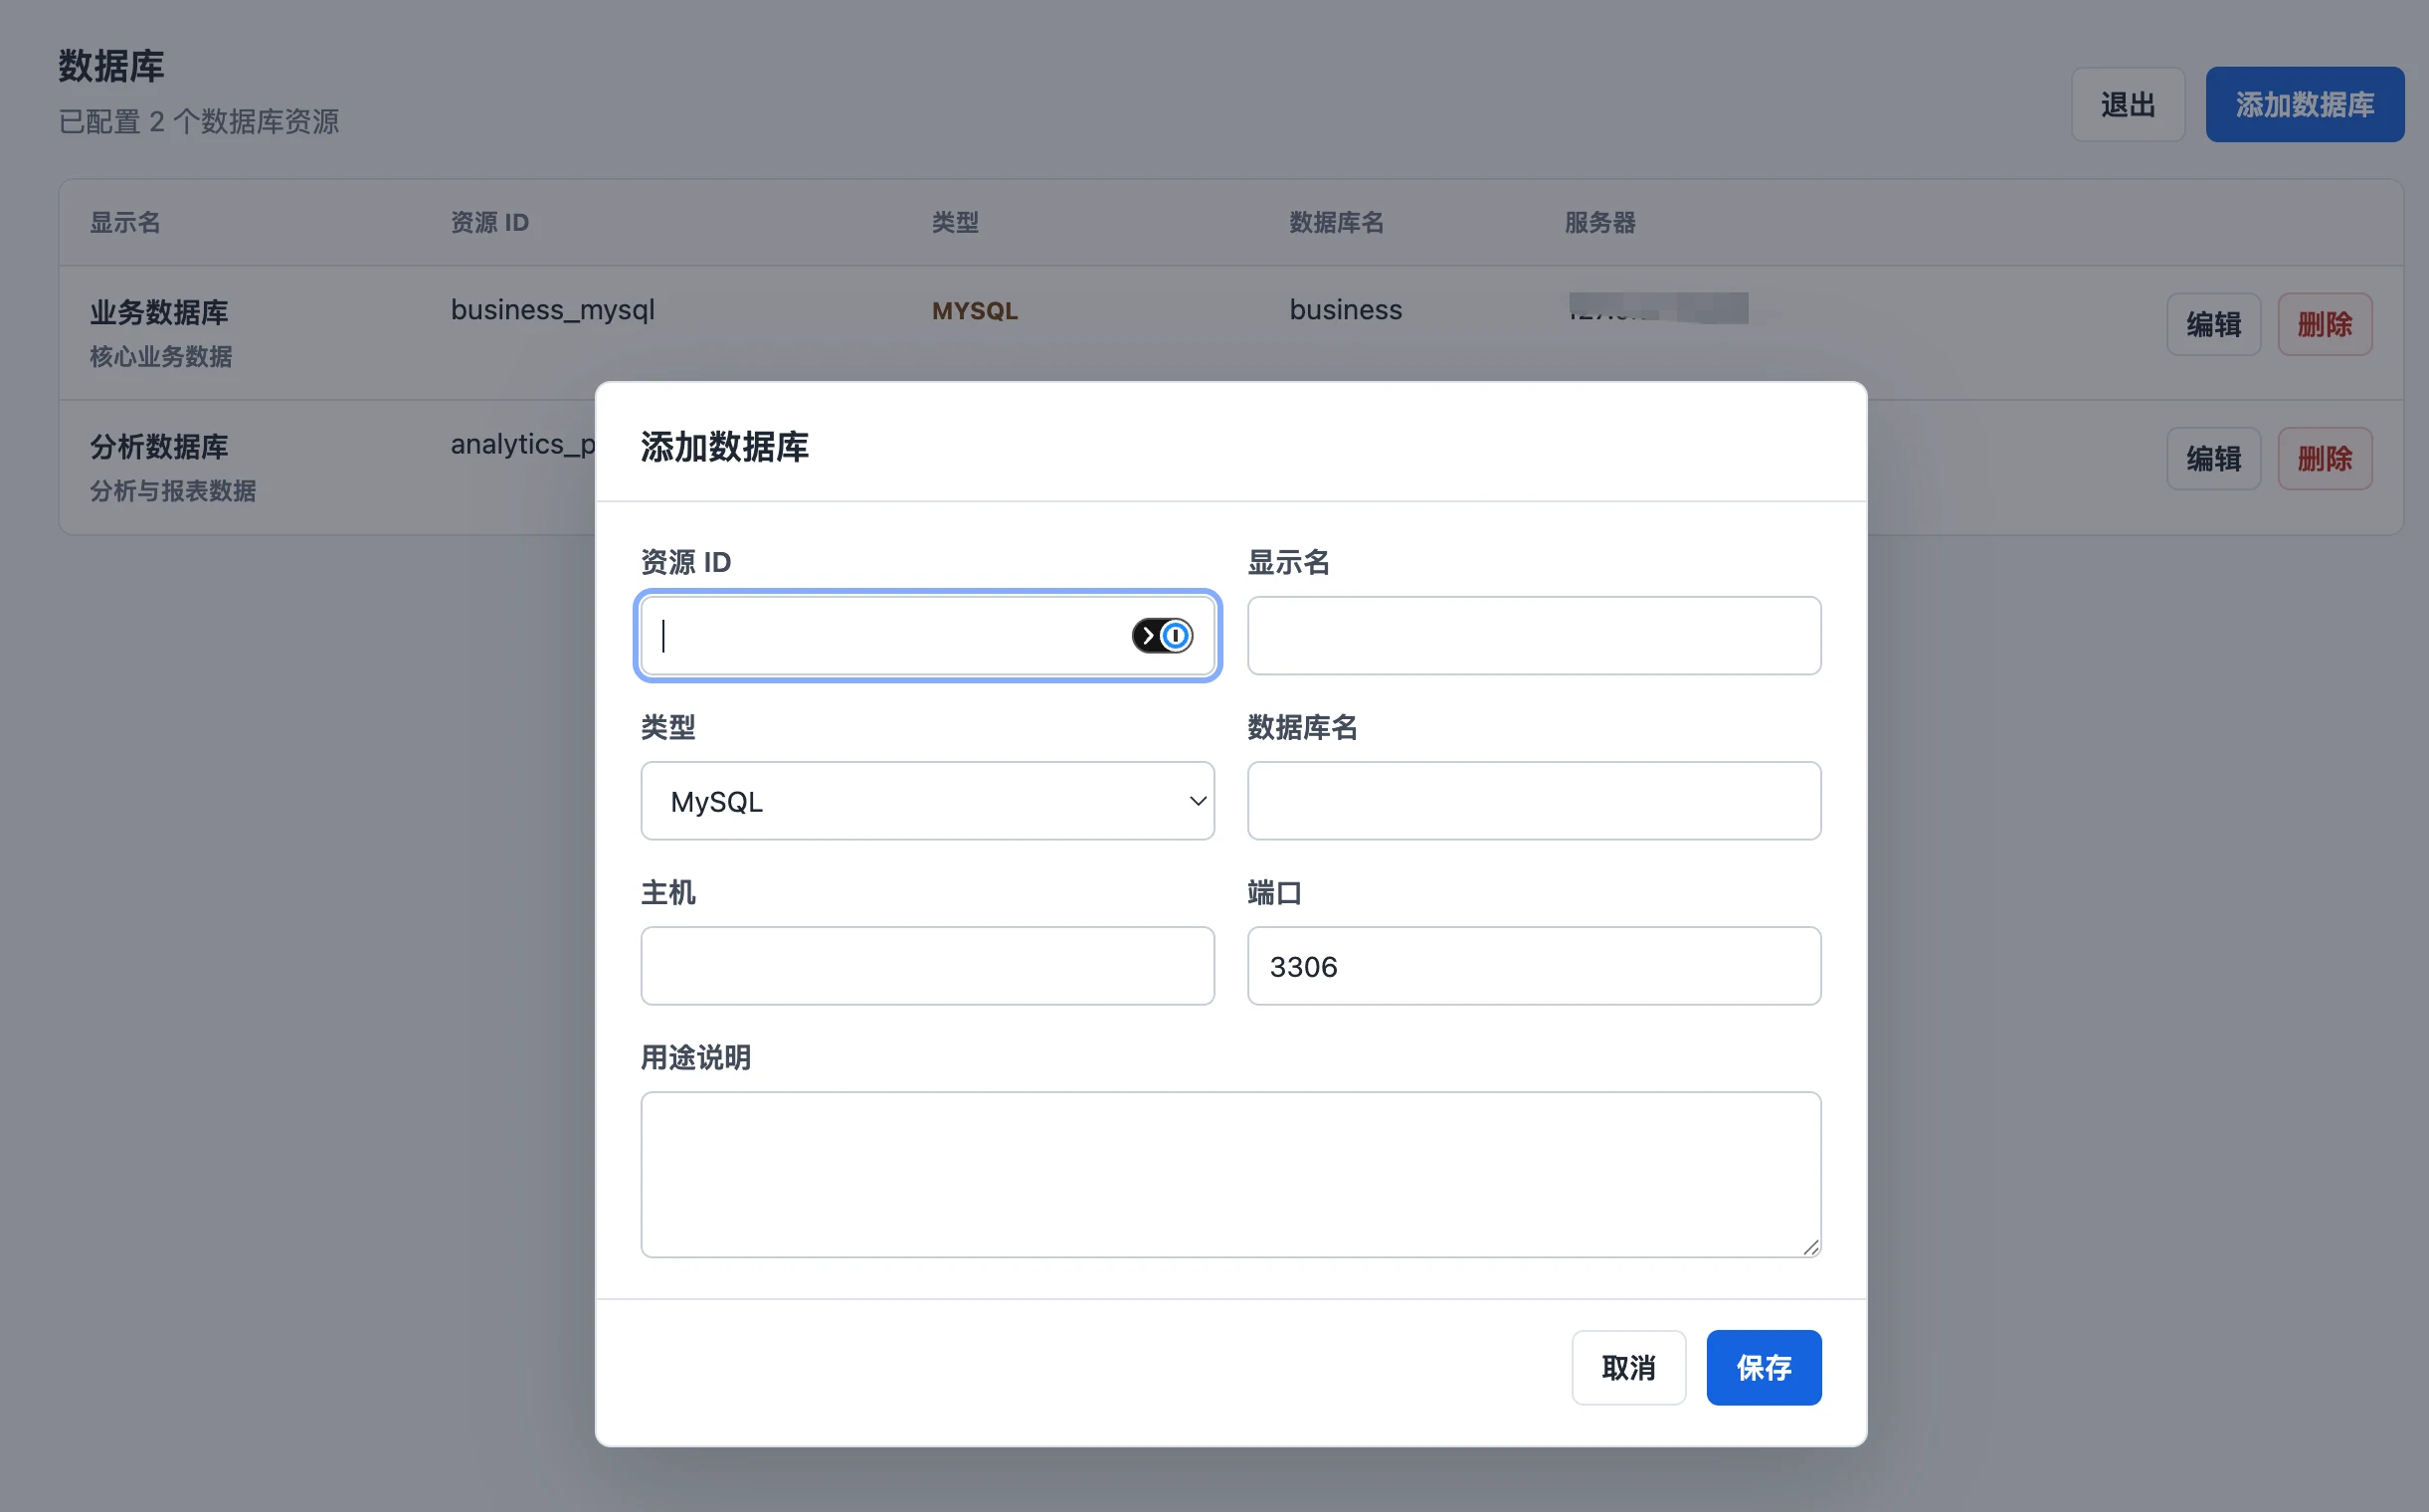Click 编辑 for 业务数据库 row

(x=2213, y=324)
